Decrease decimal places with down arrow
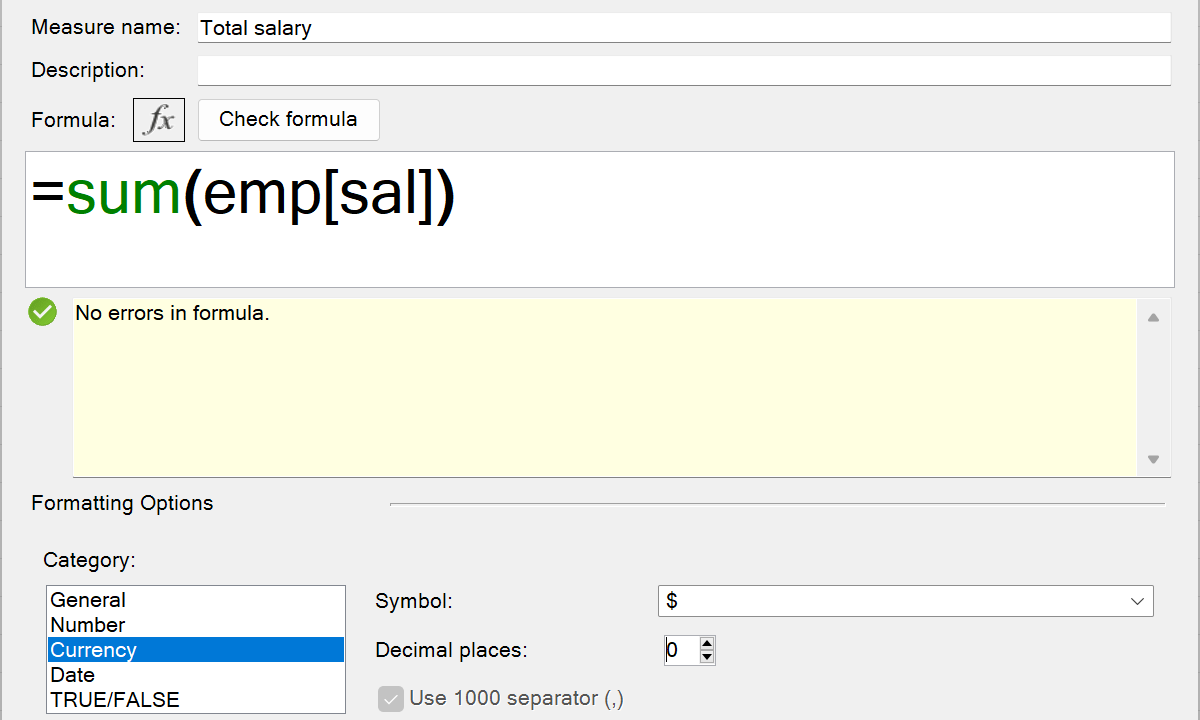Screen dimensions: 1200x720 point(707,657)
